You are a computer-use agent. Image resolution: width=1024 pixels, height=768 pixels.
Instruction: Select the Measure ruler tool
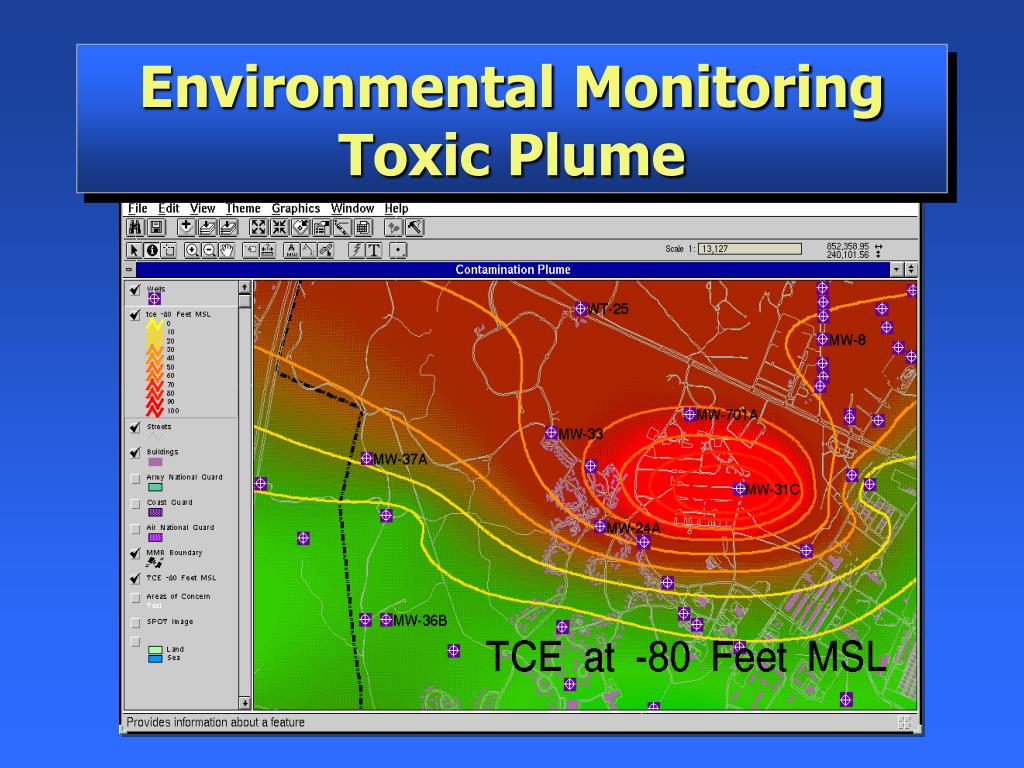pyautogui.click(x=267, y=250)
